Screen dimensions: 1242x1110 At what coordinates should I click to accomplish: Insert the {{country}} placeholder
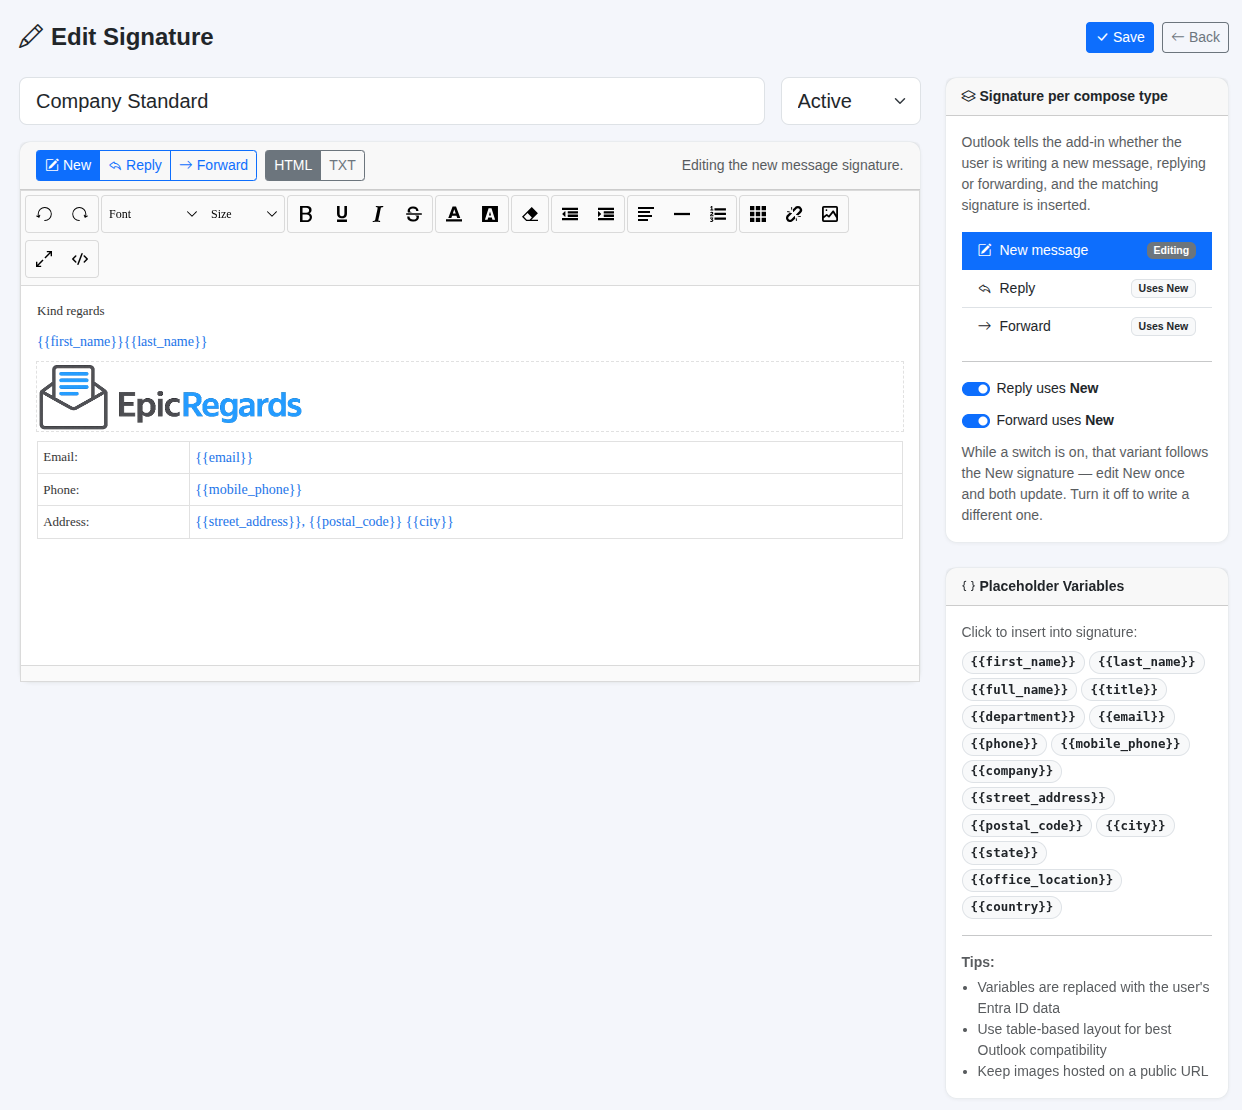coord(1012,907)
